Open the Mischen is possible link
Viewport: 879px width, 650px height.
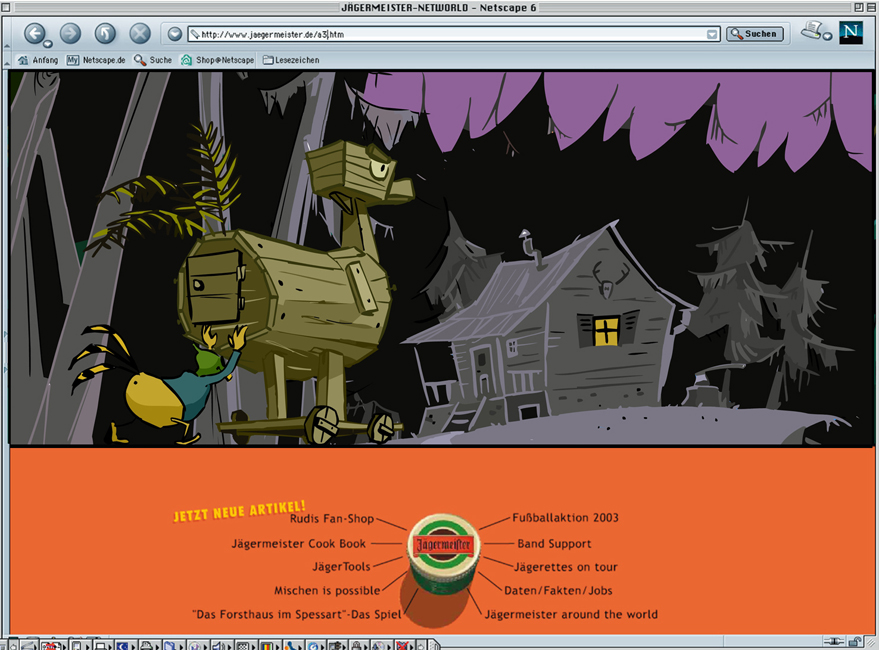(x=327, y=591)
